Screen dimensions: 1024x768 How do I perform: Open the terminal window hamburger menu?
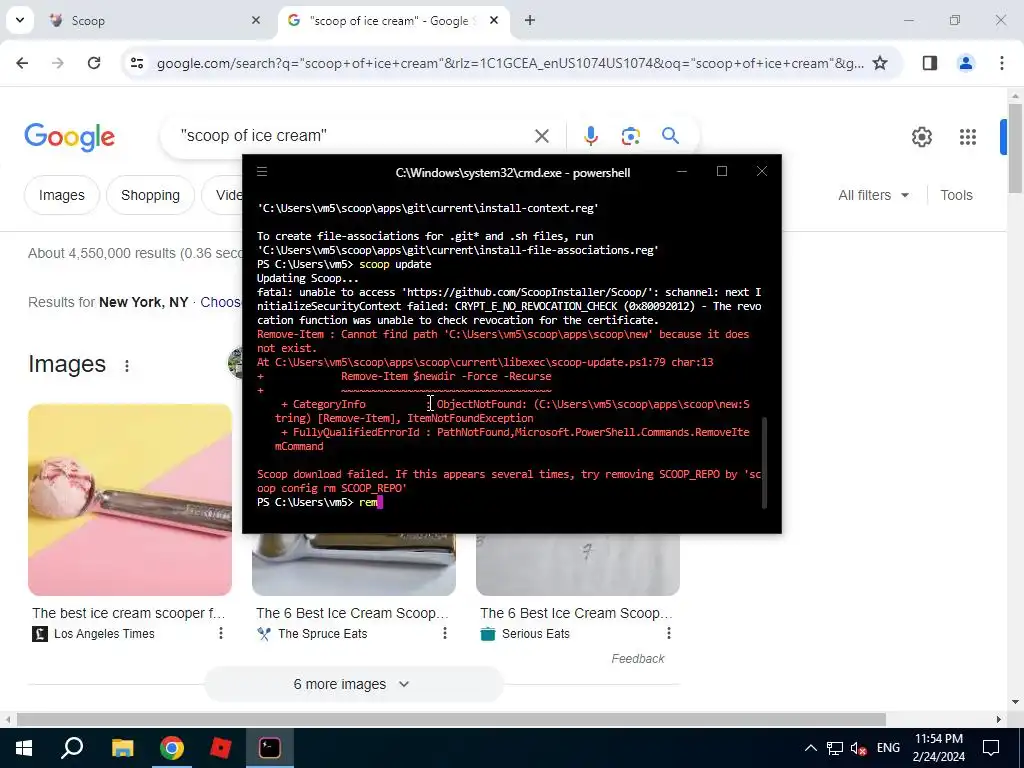[x=262, y=172]
